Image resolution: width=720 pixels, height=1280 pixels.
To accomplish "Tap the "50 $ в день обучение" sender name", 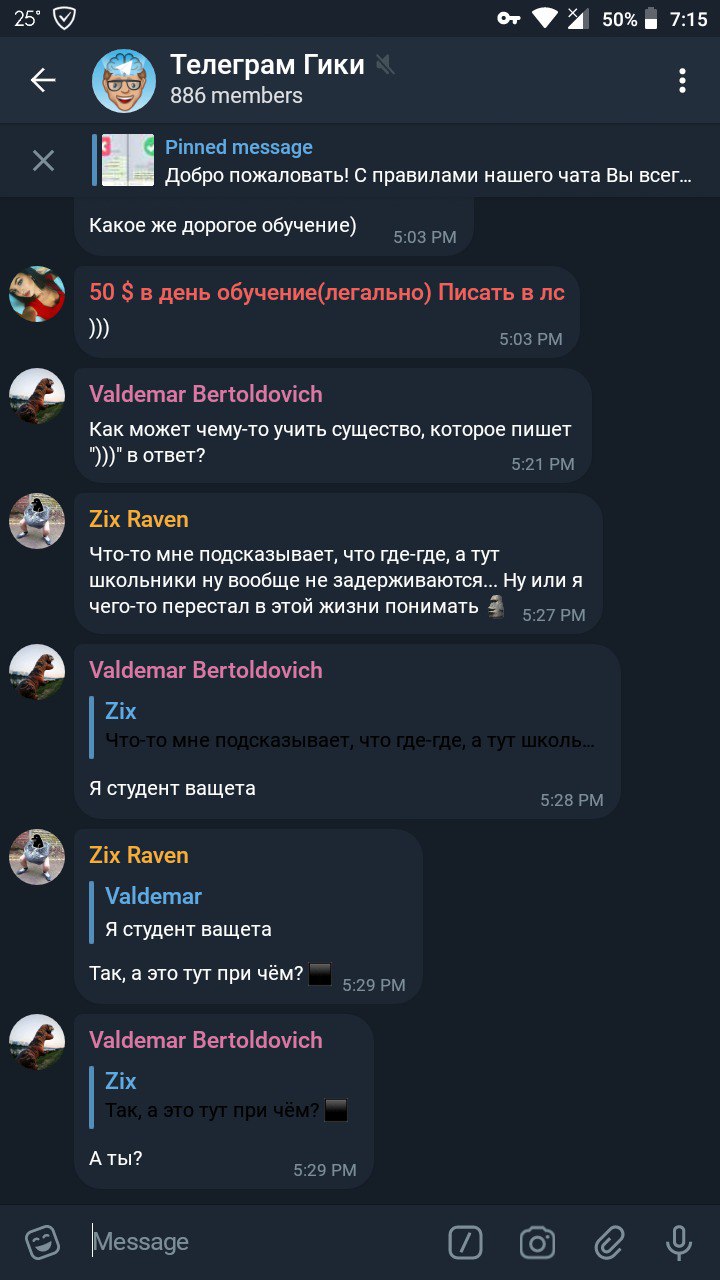I will 327,292.
